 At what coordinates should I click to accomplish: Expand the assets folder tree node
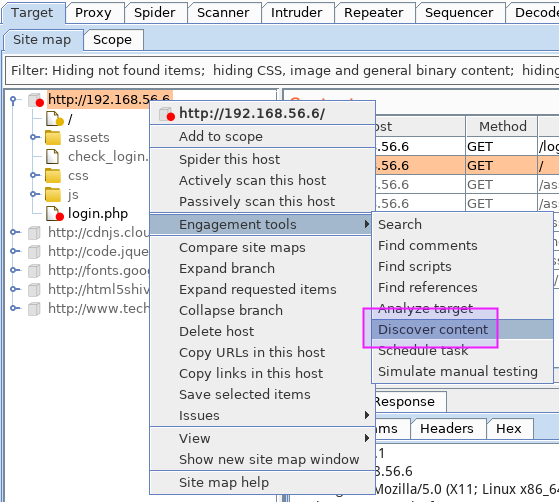click(x=34, y=137)
